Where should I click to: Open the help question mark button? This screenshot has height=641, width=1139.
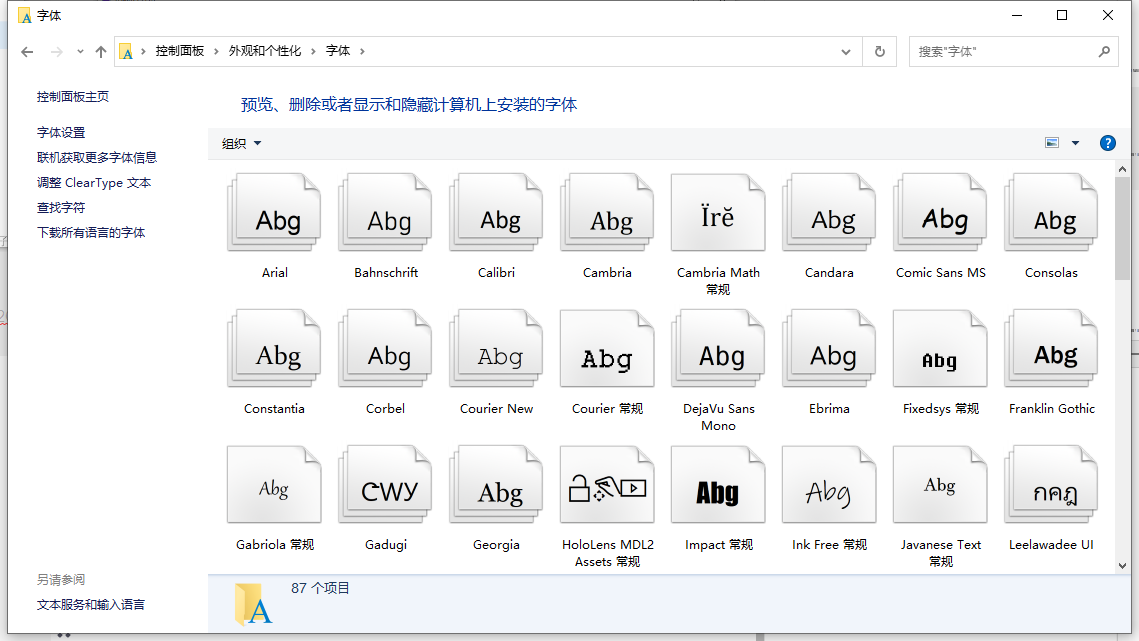coord(1107,142)
